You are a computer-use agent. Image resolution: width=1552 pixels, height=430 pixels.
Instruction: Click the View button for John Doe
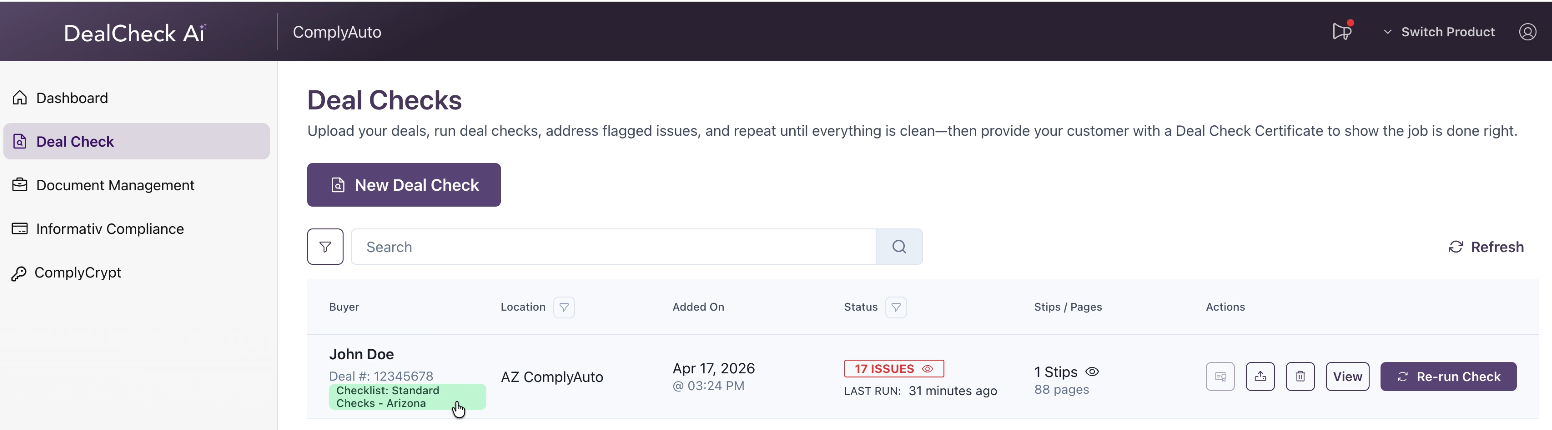(x=1347, y=377)
